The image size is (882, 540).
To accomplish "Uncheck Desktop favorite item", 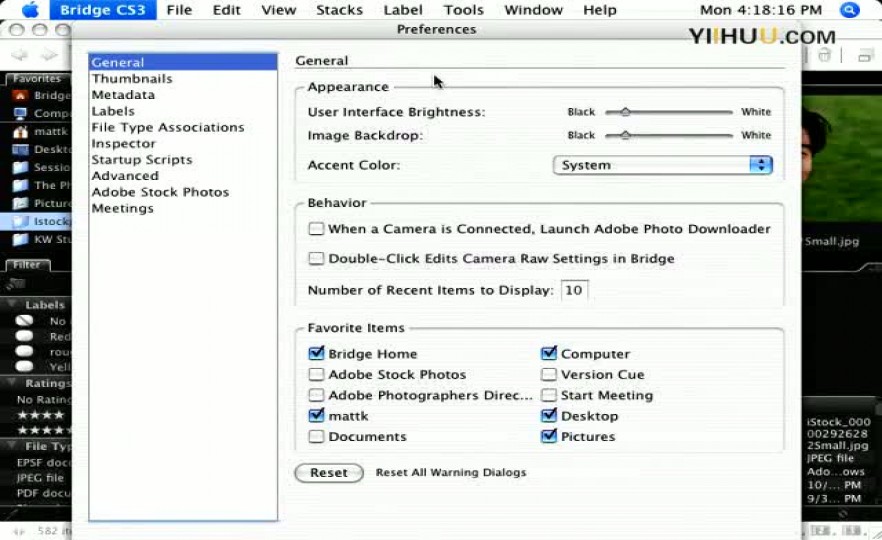I will click(x=548, y=415).
